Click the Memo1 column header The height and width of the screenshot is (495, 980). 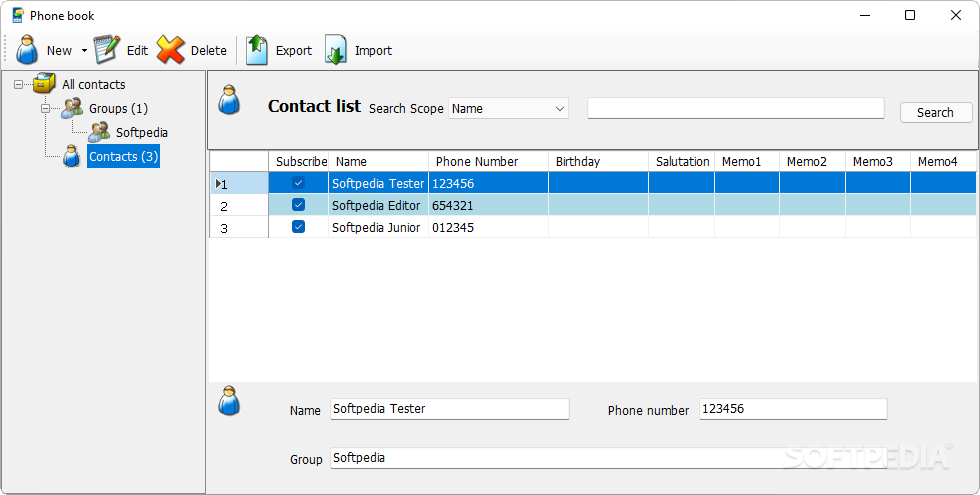pyautogui.click(x=747, y=161)
